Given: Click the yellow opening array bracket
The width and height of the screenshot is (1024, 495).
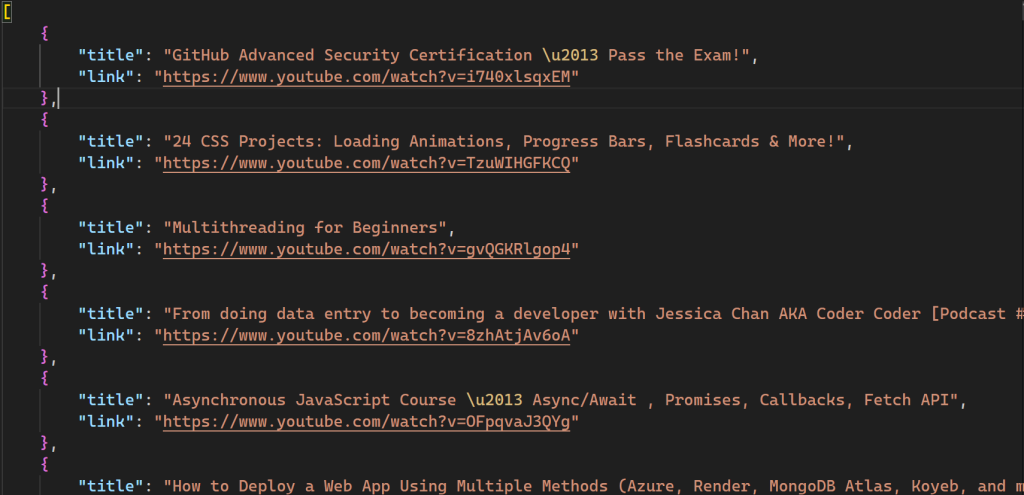Looking at the screenshot, I should pyautogui.click(x=7, y=12).
